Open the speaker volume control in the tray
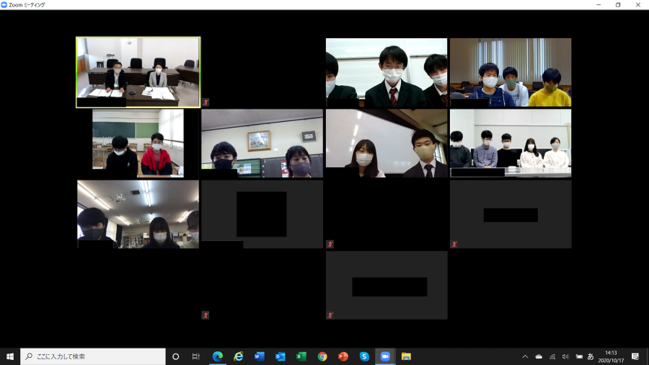The height and width of the screenshot is (365, 649). coord(565,356)
